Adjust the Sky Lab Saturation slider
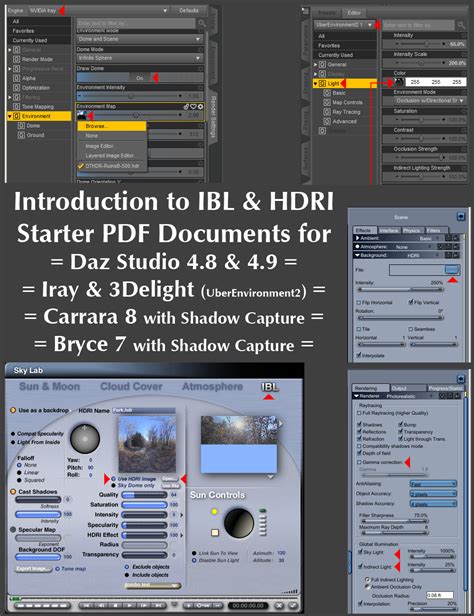 coord(144,504)
